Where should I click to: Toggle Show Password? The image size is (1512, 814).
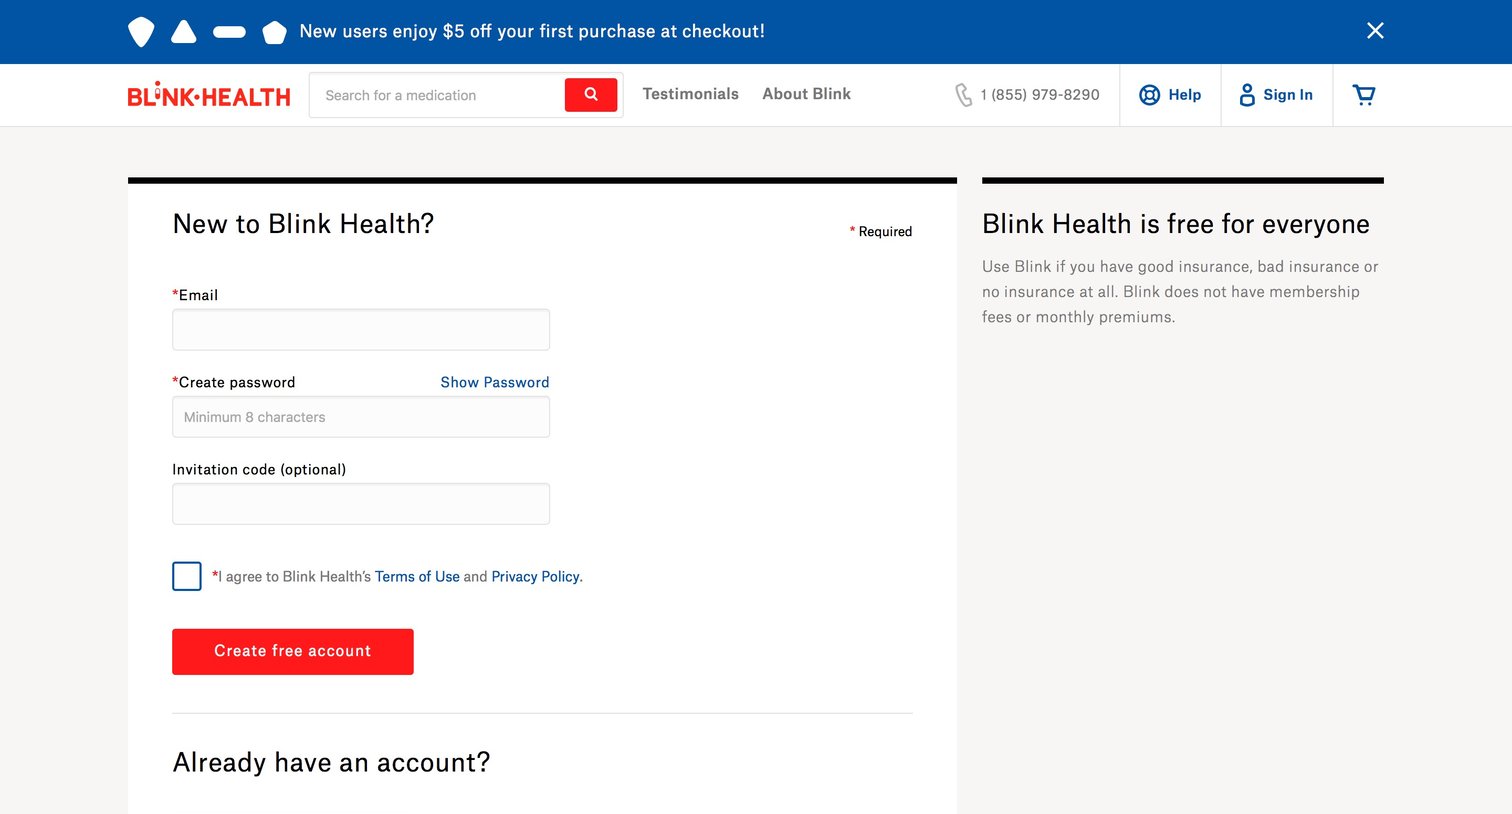pos(495,382)
